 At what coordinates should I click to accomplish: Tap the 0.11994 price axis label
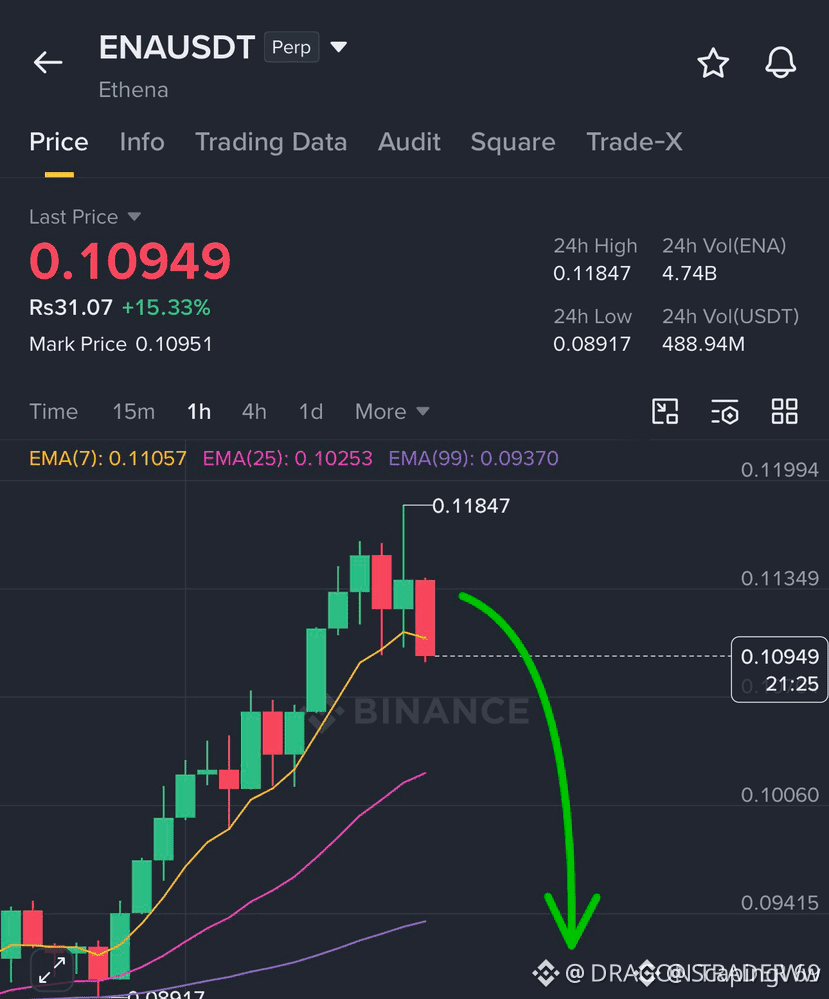(779, 470)
